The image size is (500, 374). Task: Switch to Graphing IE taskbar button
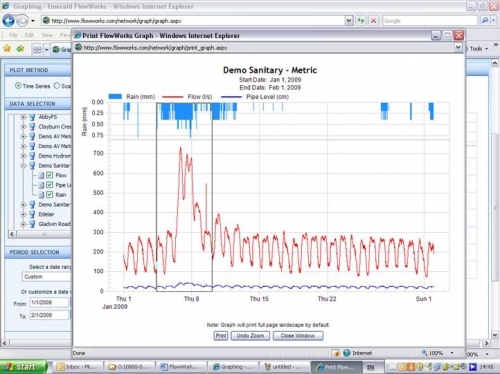pyautogui.click(x=233, y=367)
